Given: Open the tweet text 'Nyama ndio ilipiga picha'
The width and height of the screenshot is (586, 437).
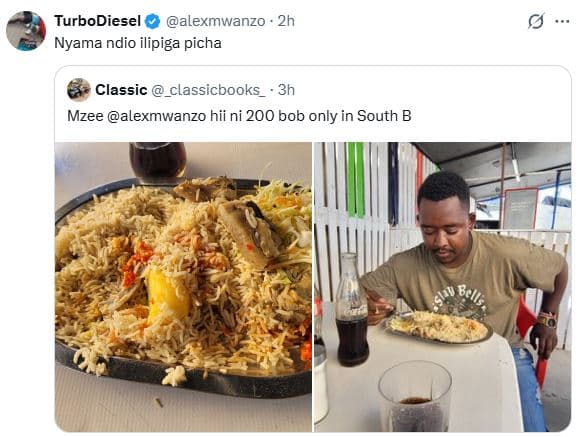Looking at the screenshot, I should pyautogui.click(x=138, y=43).
